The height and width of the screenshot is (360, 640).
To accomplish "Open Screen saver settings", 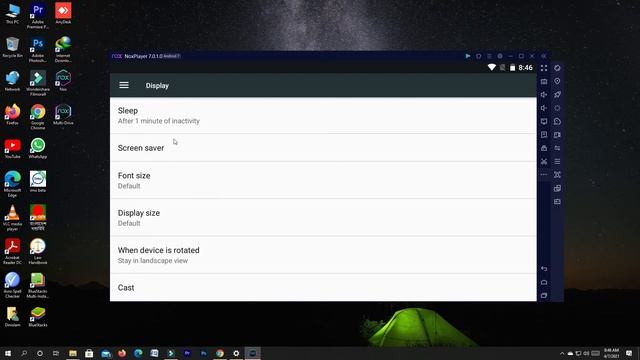I will point(323,148).
